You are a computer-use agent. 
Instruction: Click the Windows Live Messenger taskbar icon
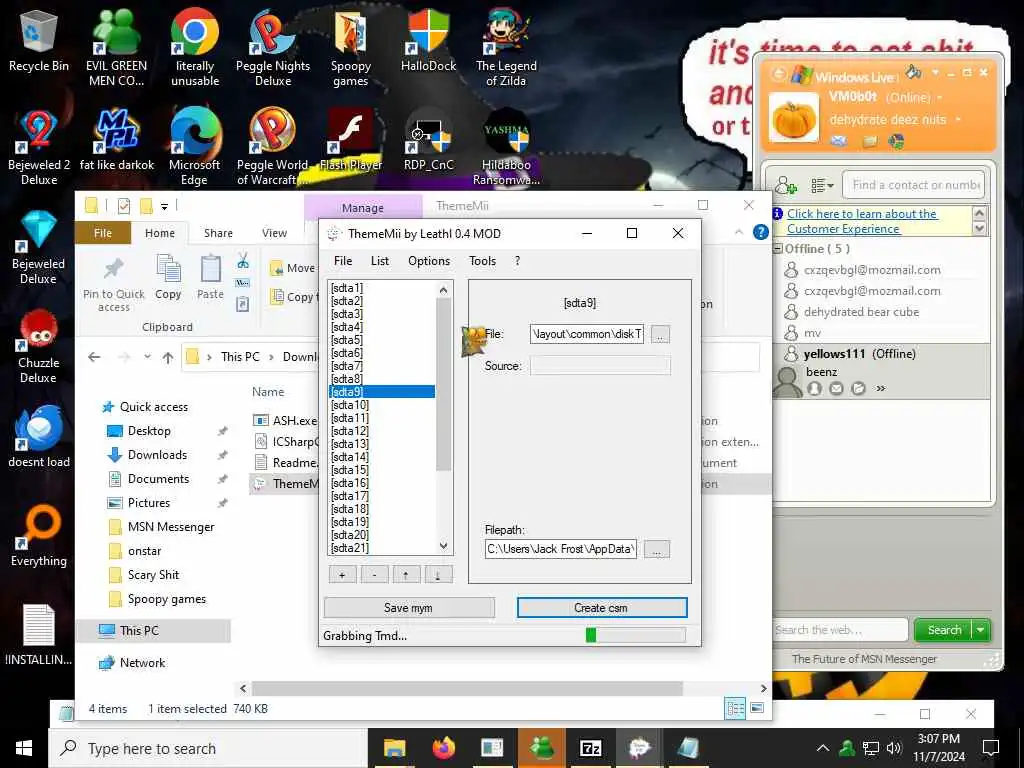pyautogui.click(x=541, y=748)
